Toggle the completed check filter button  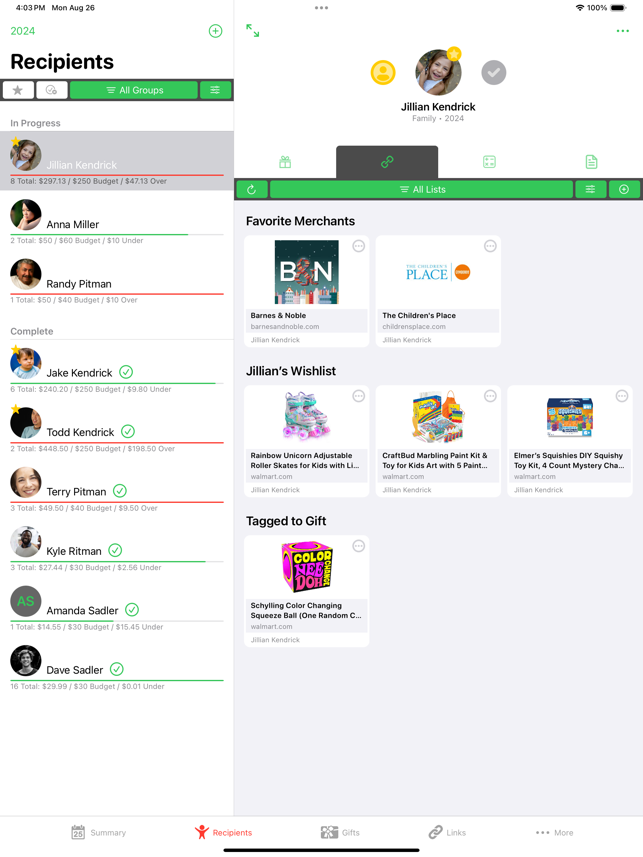click(x=51, y=90)
